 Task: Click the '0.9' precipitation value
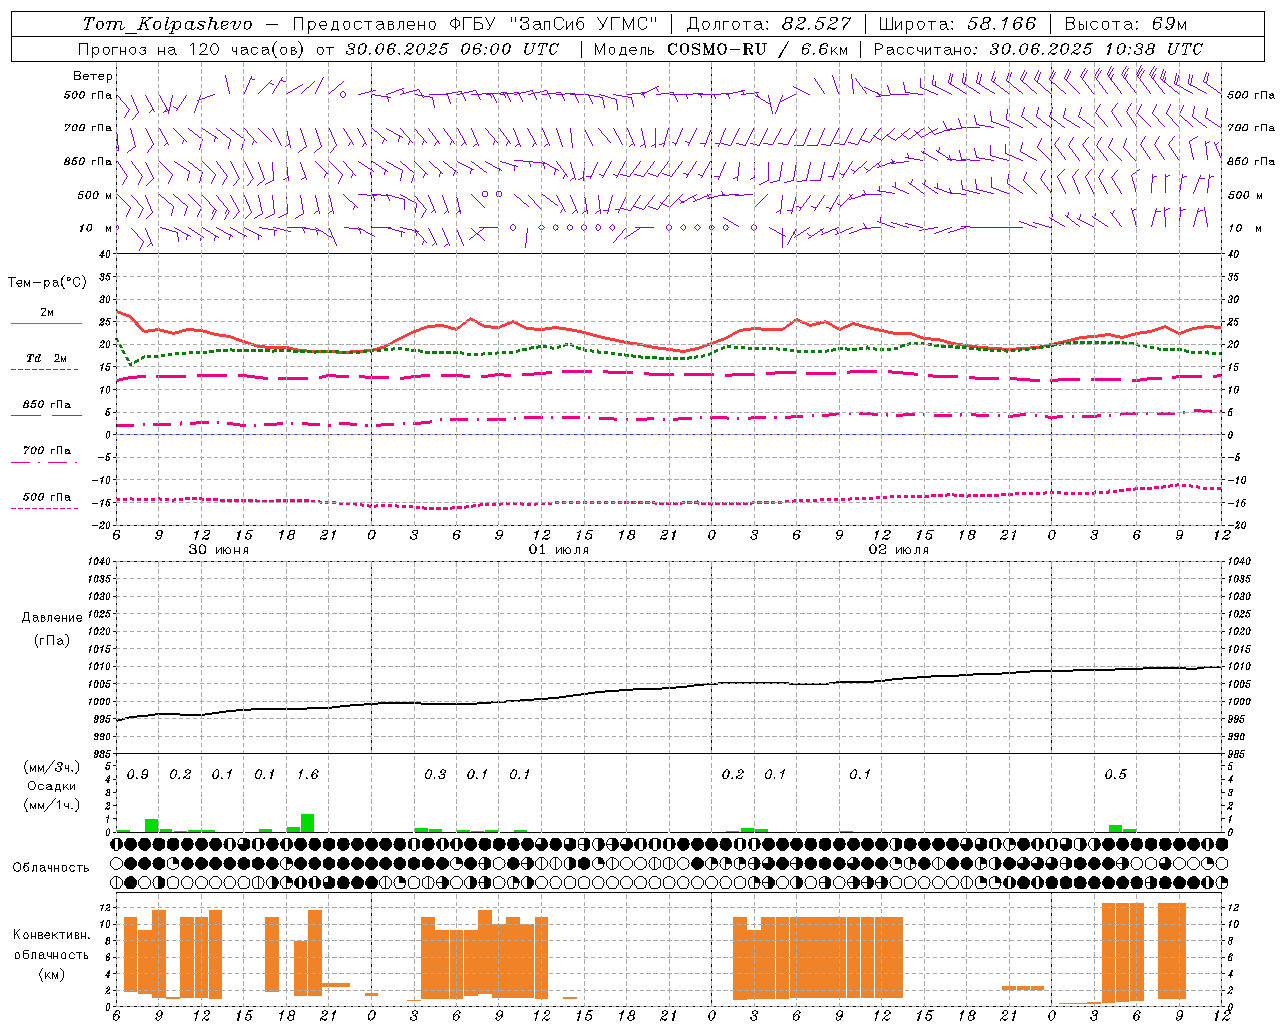click(x=138, y=775)
